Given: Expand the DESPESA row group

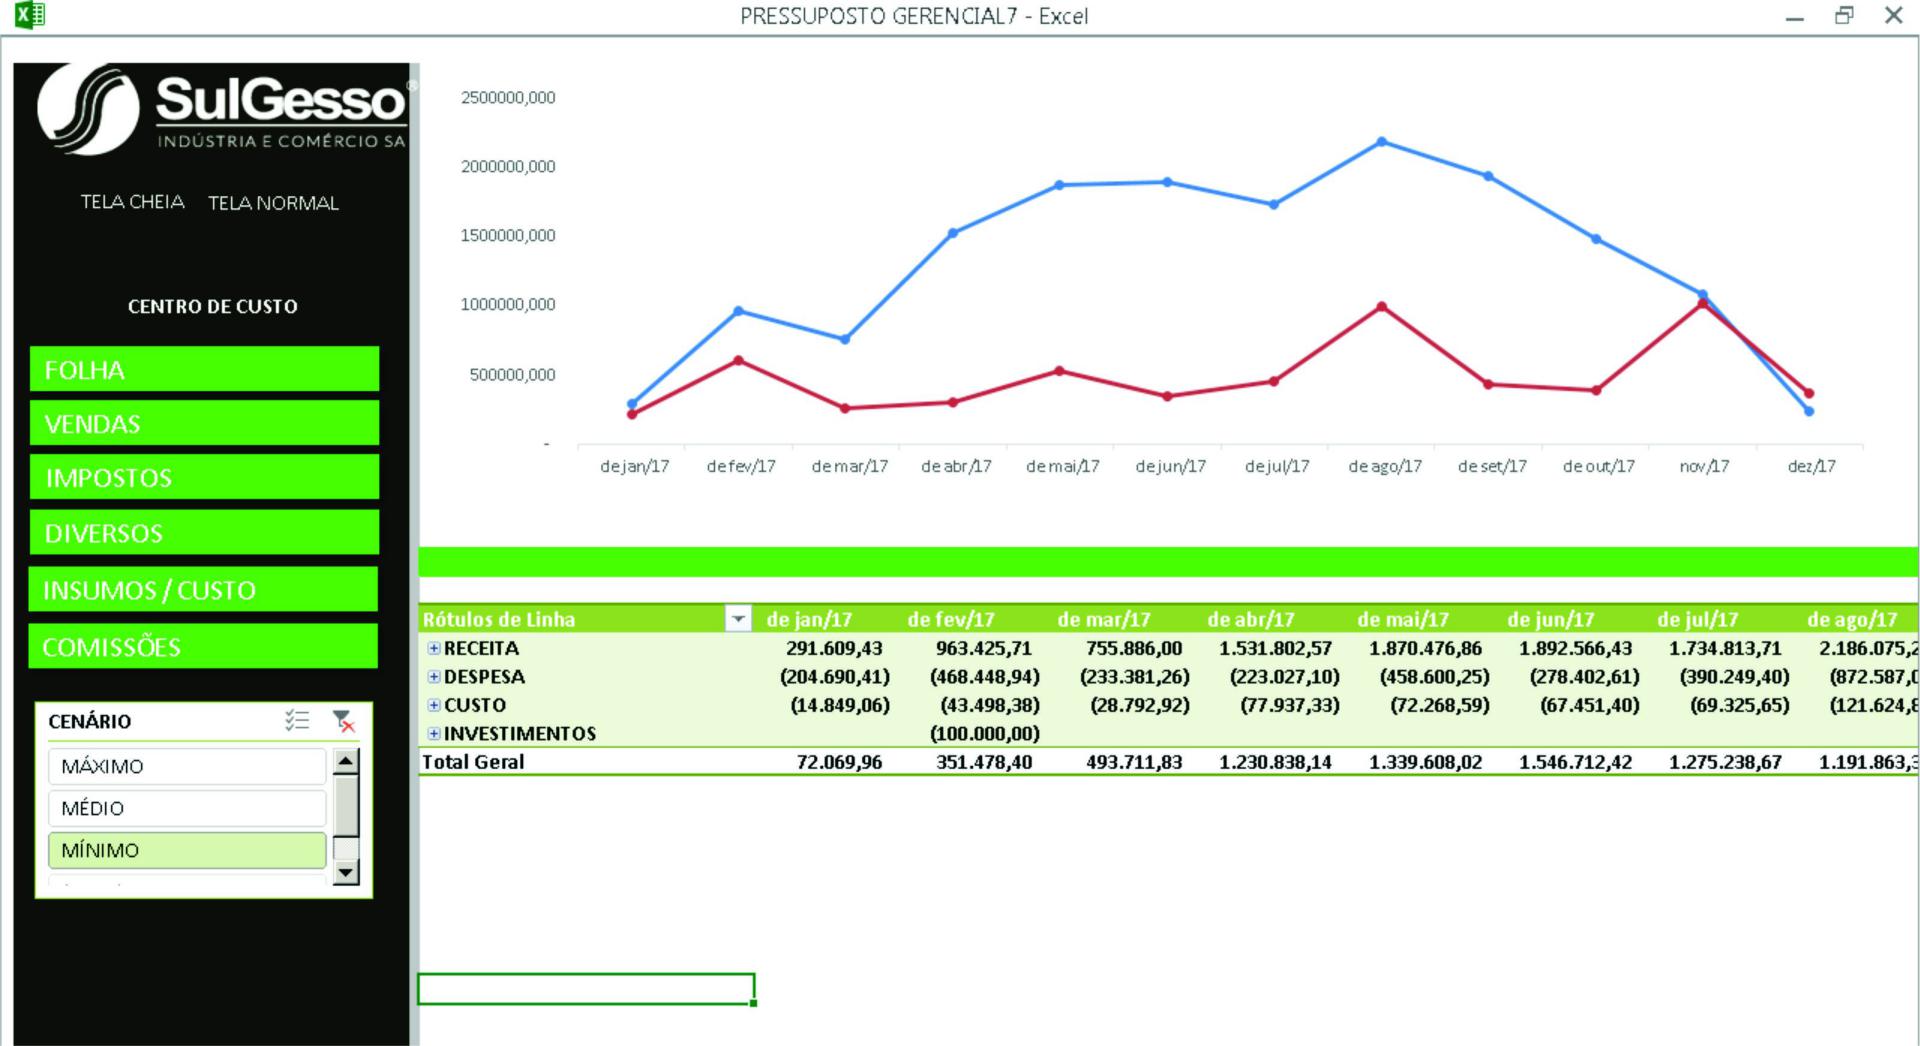Looking at the screenshot, I should 434,676.
